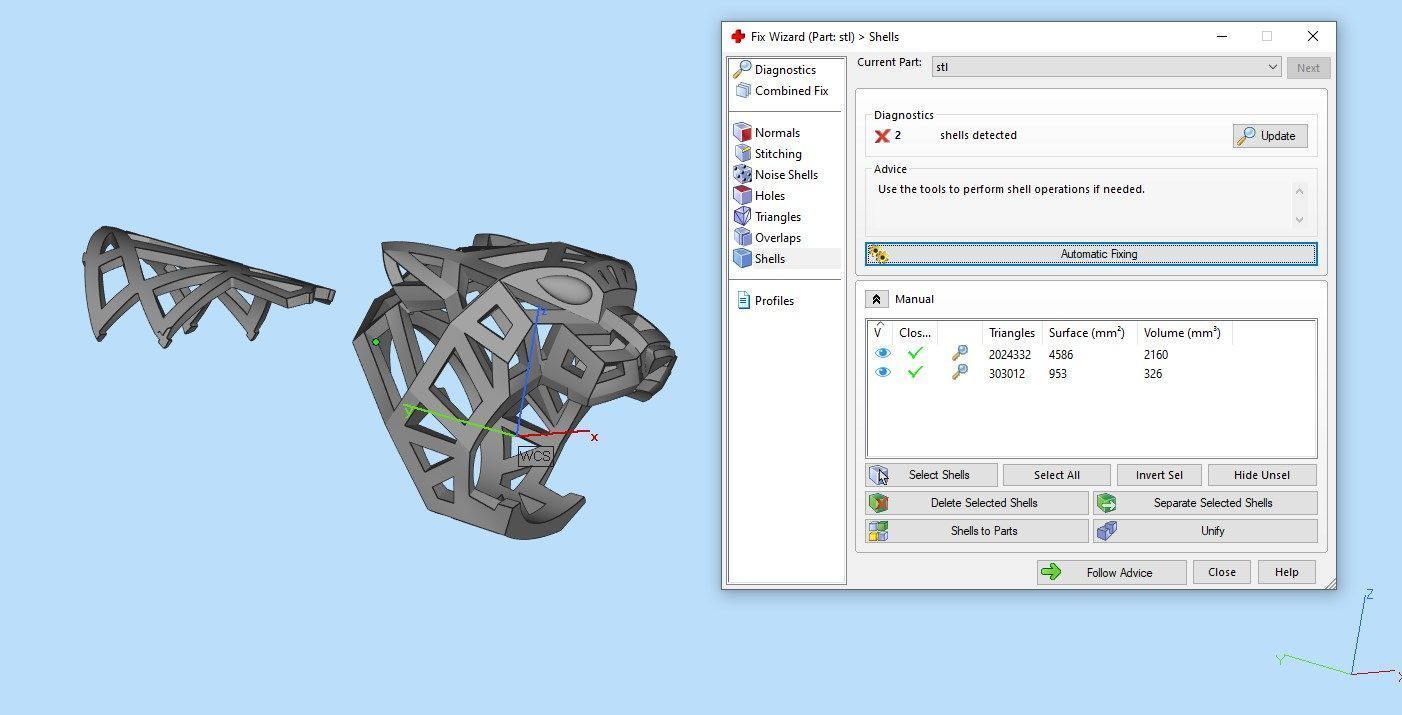1402x715 pixels.
Task: Click closed checkmark of 2024332 shell
Action: pos(914,354)
